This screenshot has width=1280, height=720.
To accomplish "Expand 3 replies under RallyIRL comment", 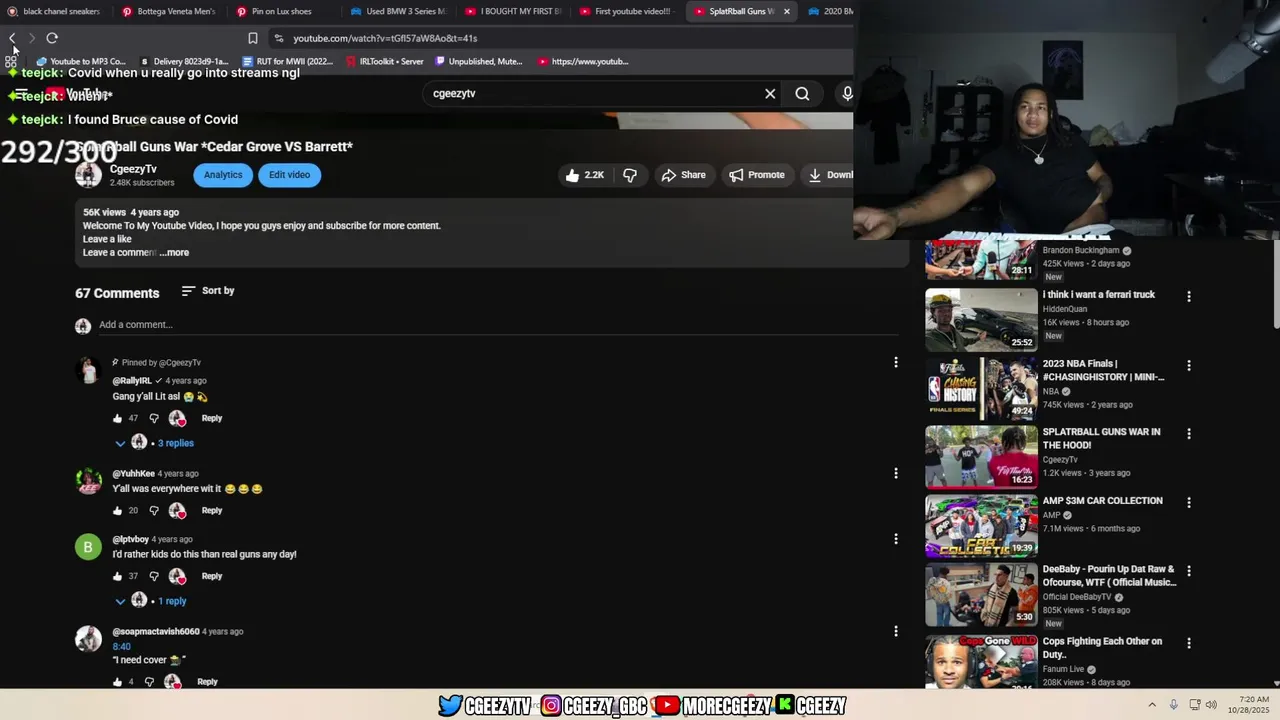I will (154, 443).
